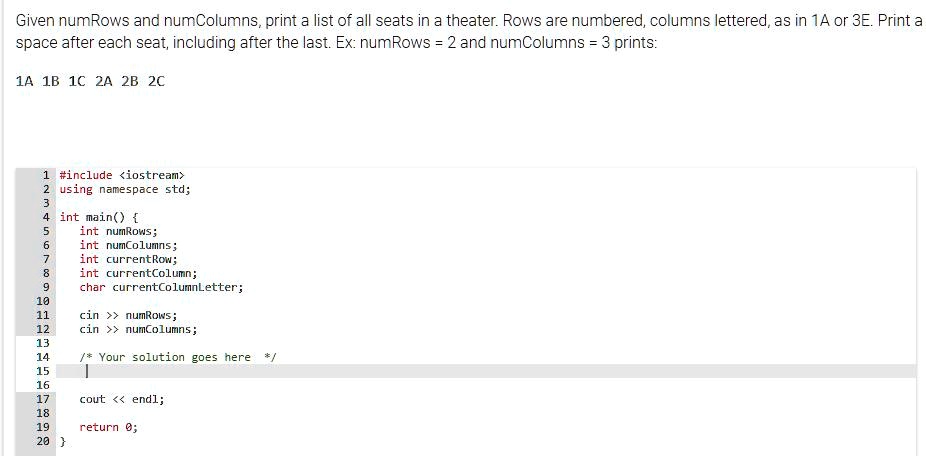
Task: Click line number 15 in gutter
Action: point(43,371)
